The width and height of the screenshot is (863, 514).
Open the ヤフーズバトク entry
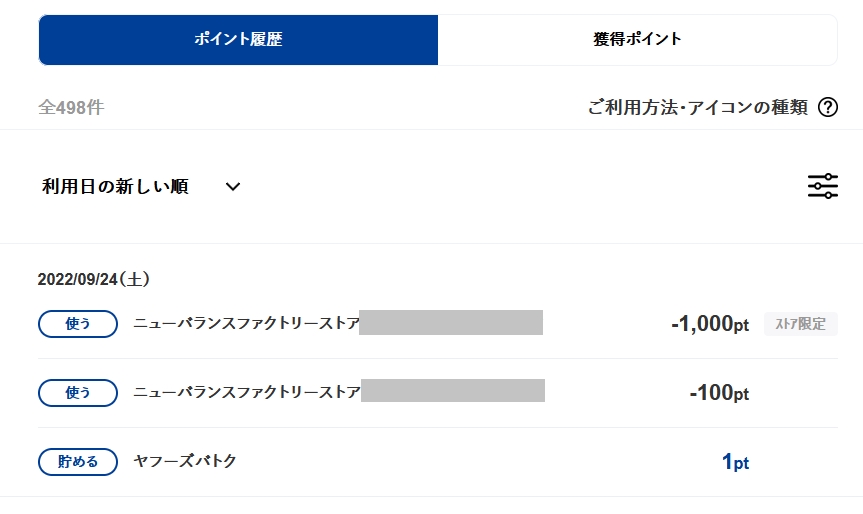coord(185,462)
